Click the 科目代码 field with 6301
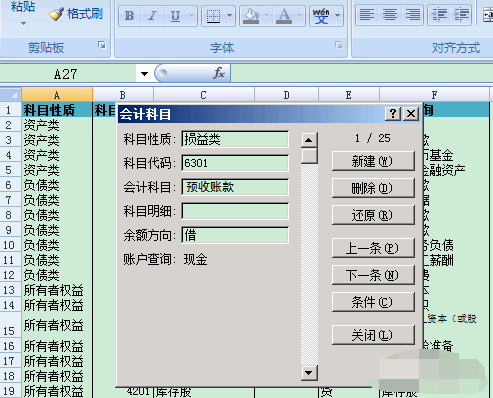This screenshot has width=493, height=398. 235,163
